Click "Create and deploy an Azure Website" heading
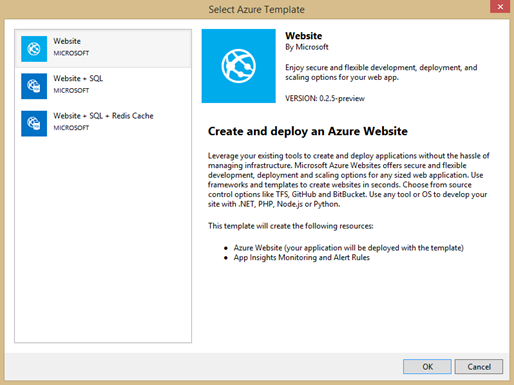514x385 pixels. point(308,131)
